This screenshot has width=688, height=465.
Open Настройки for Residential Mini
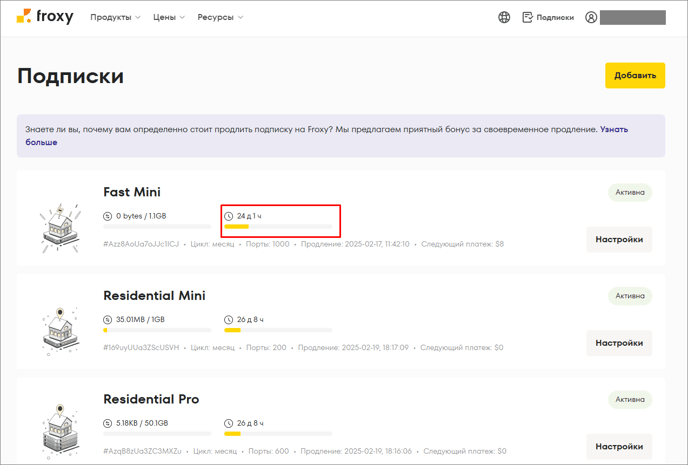click(619, 343)
